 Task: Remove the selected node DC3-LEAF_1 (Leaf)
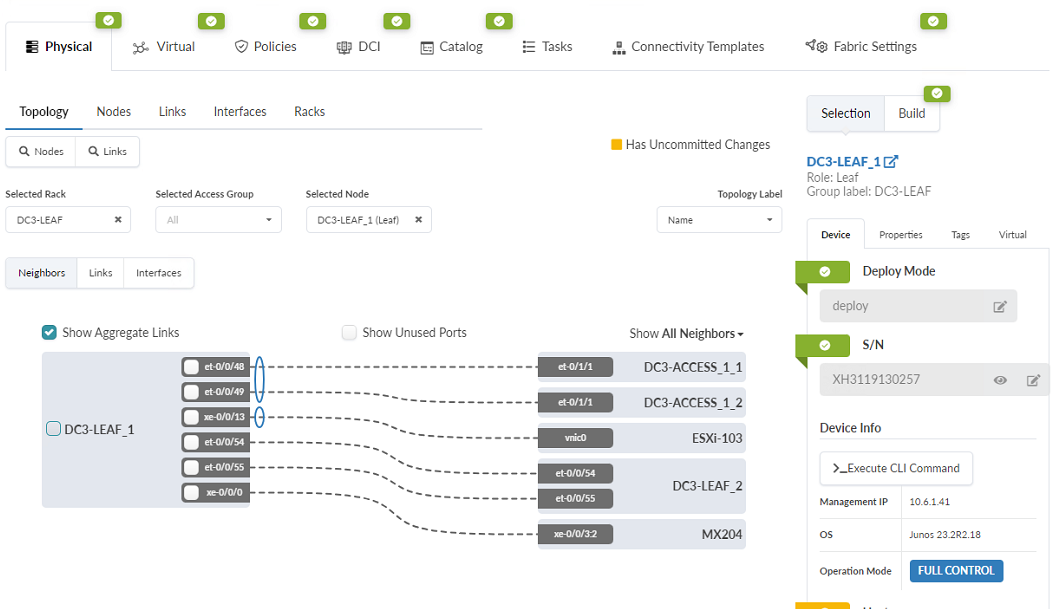click(418, 220)
